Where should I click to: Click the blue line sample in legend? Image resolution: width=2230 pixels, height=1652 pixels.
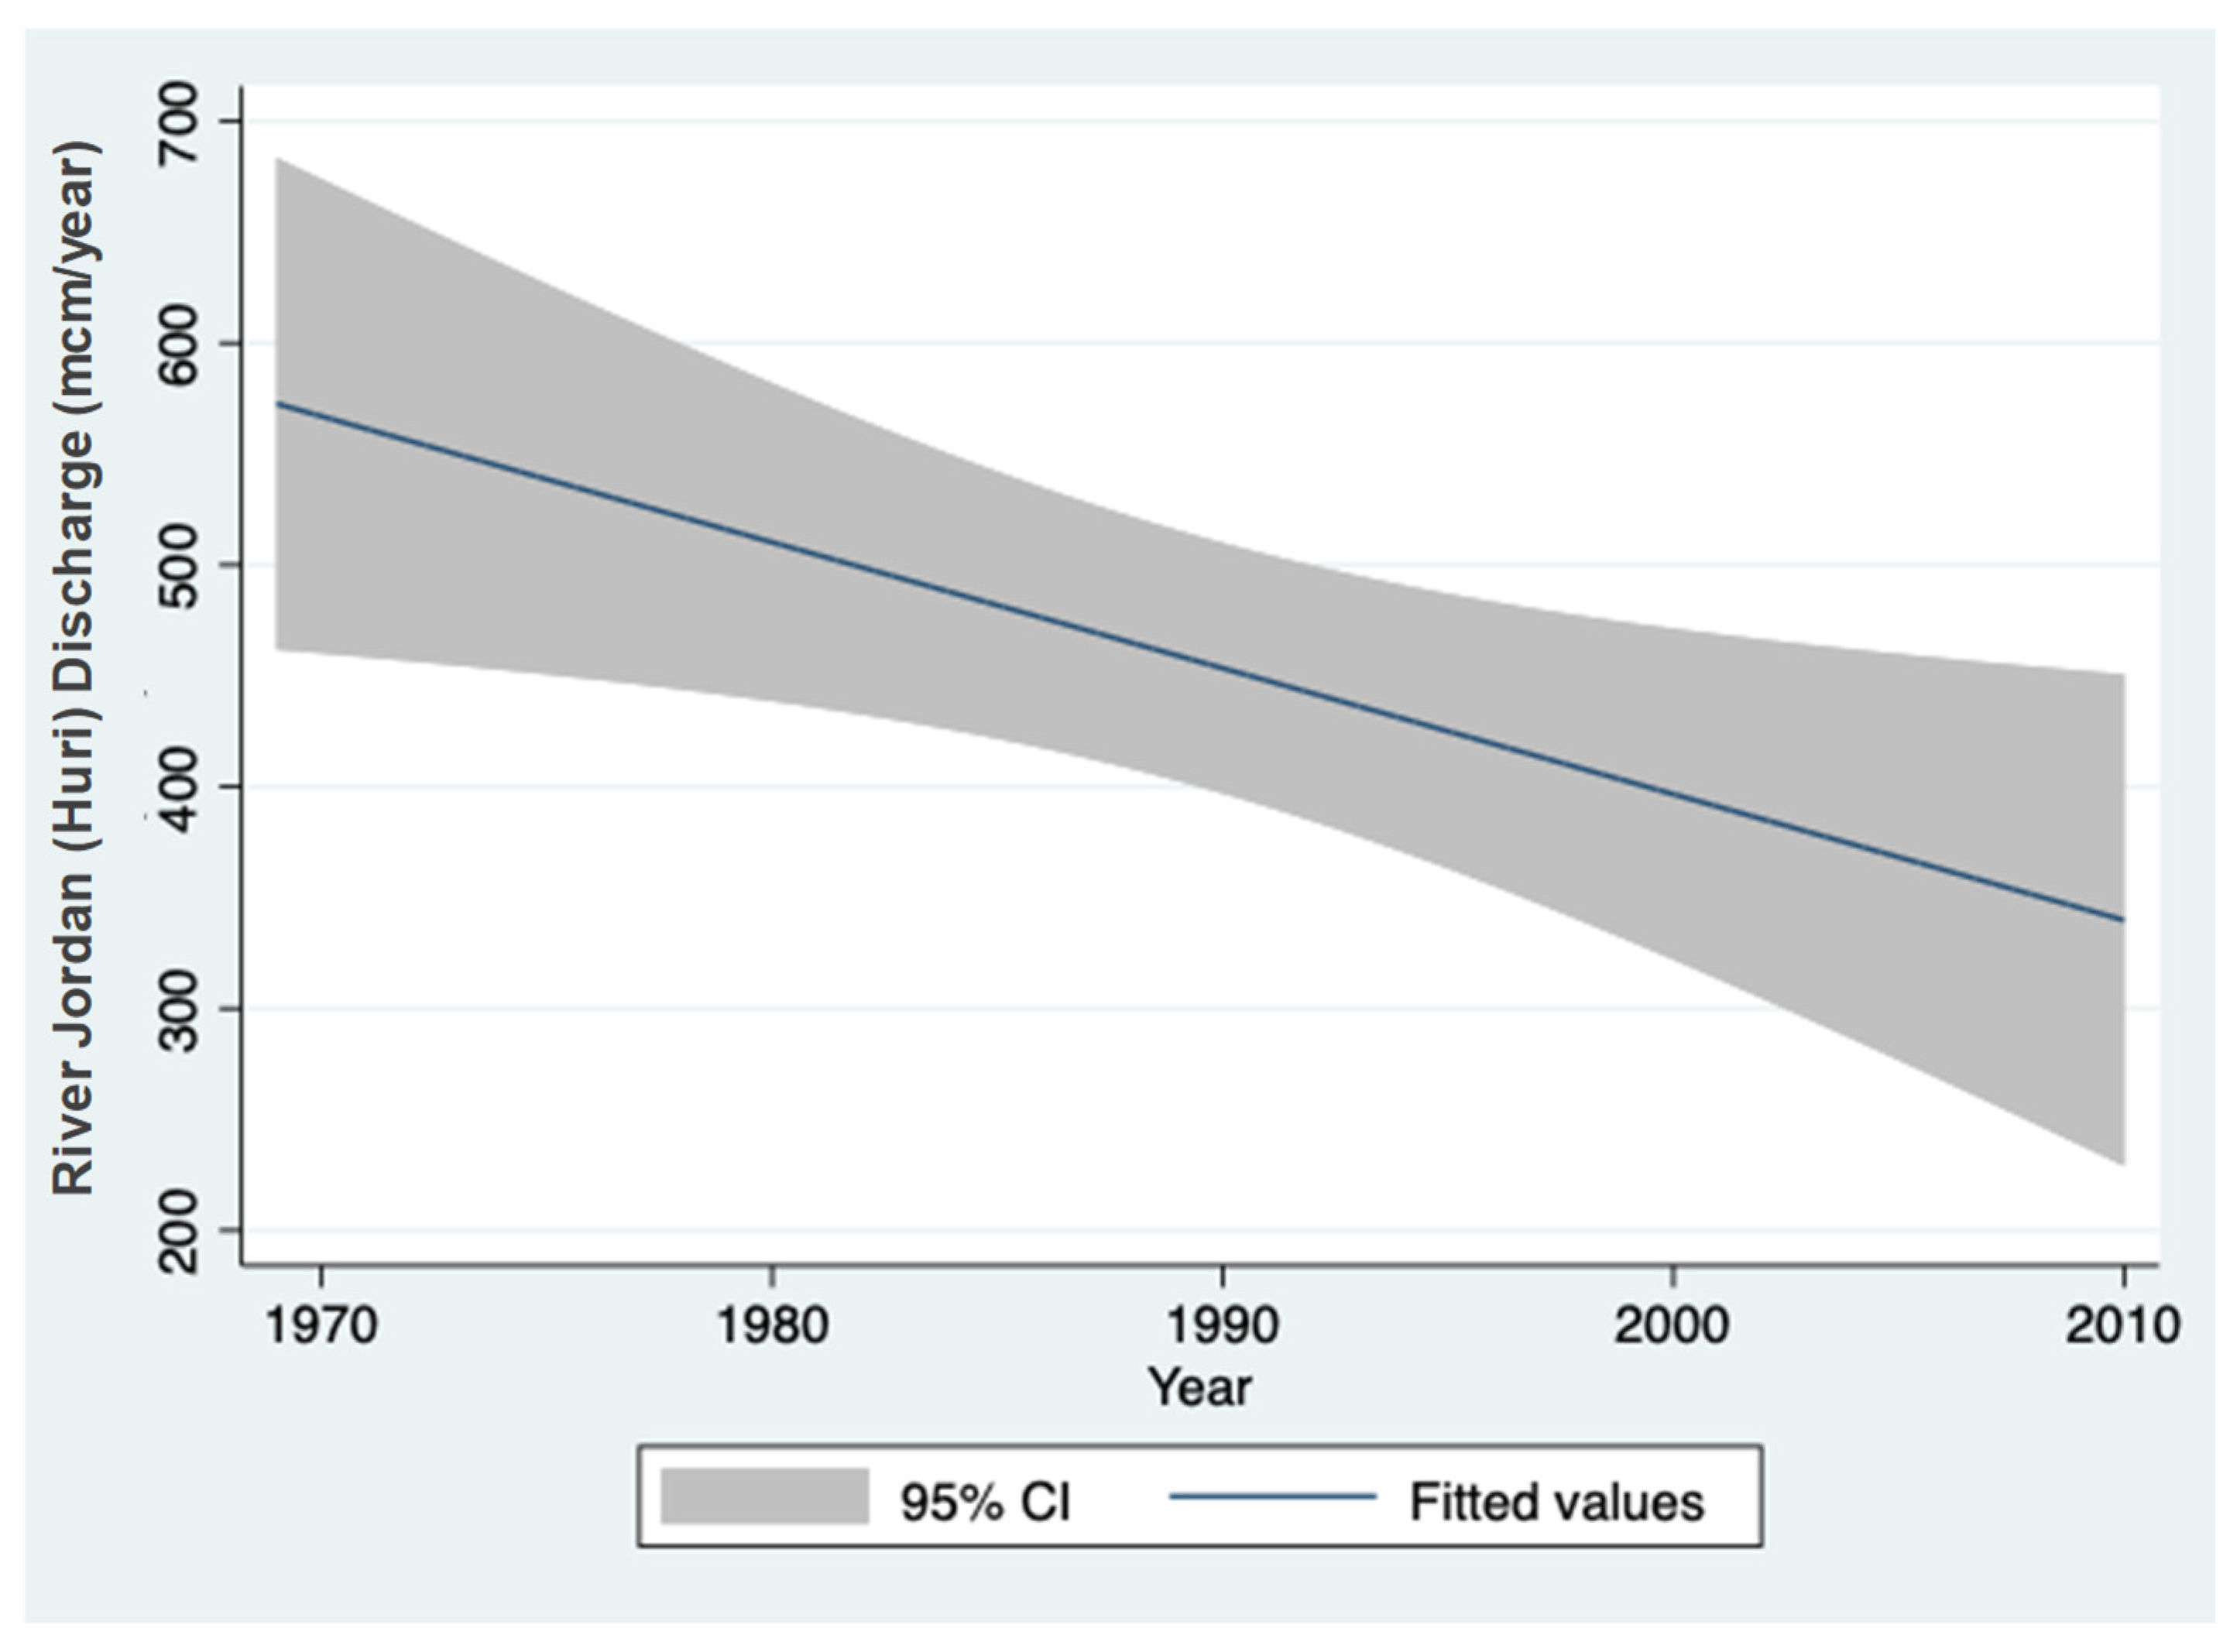tap(1273, 1496)
